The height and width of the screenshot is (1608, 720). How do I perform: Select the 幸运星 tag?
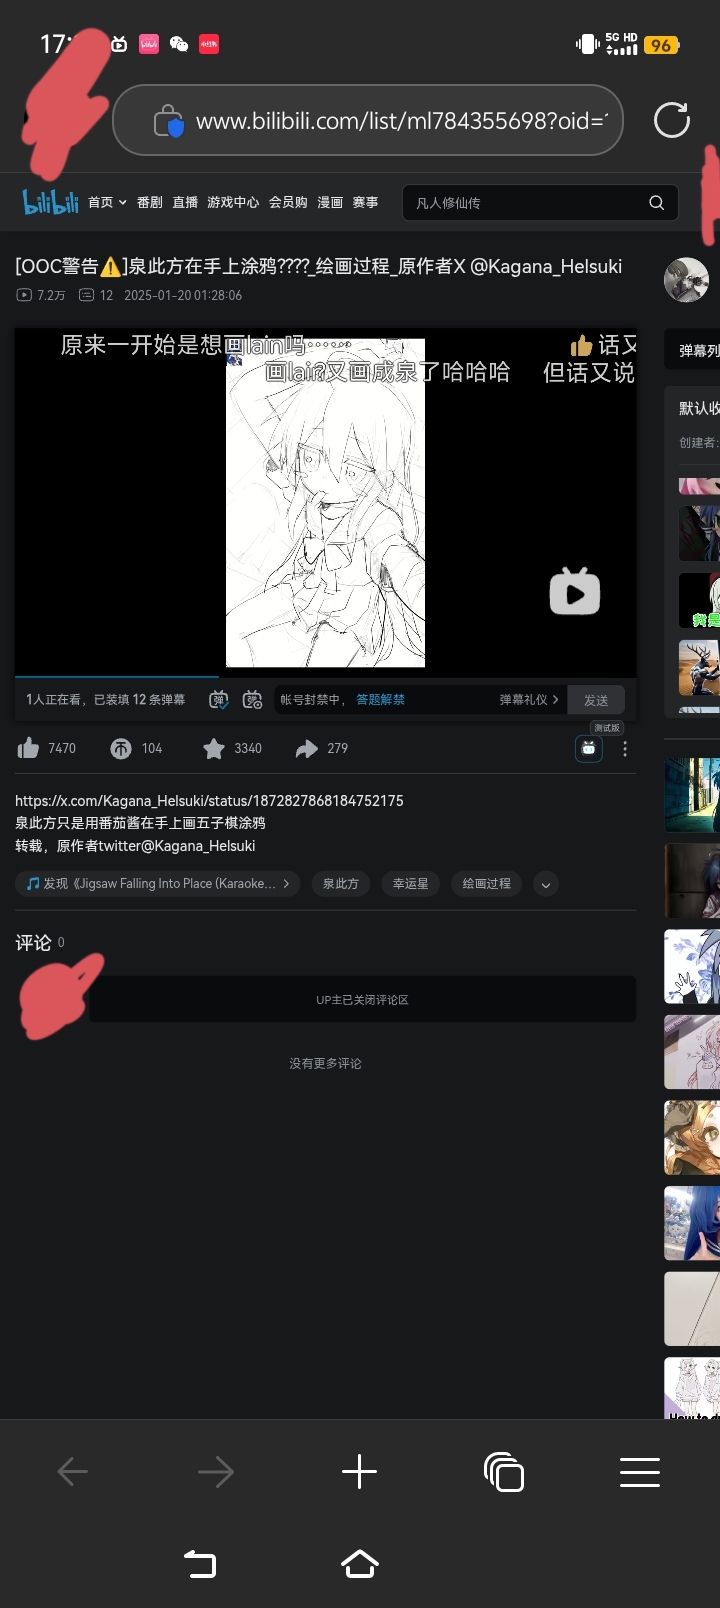tap(410, 884)
